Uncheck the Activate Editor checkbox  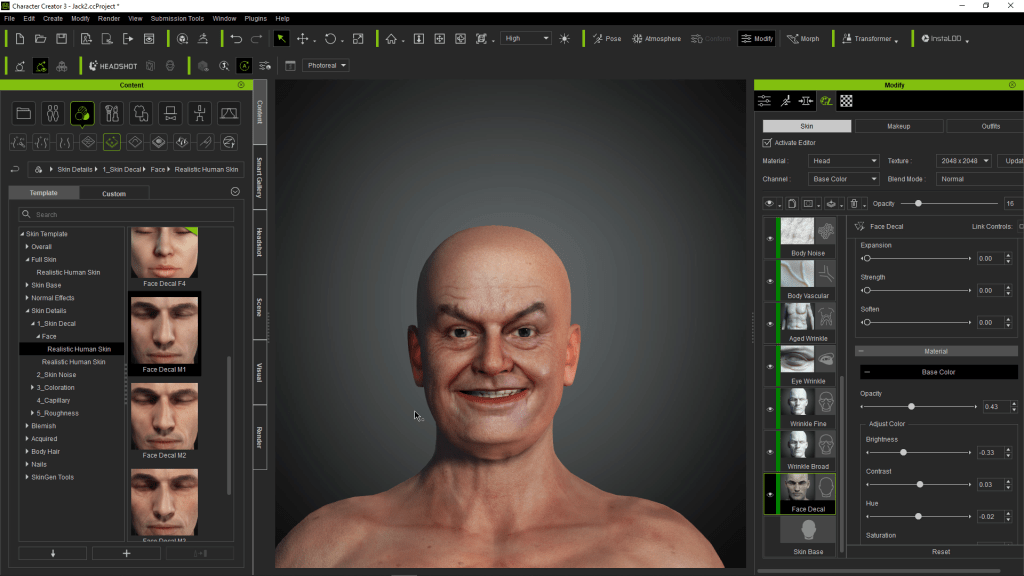pyautogui.click(x=767, y=143)
